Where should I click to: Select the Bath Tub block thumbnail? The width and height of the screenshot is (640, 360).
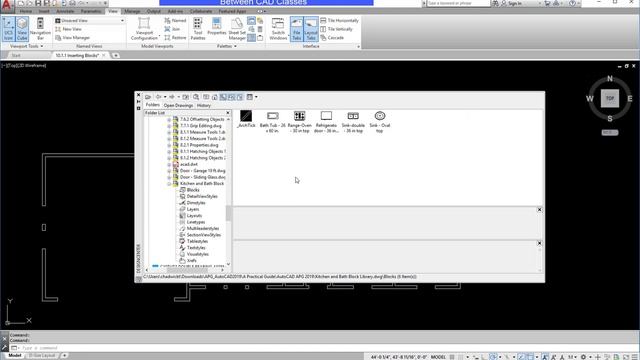[x=273, y=122]
